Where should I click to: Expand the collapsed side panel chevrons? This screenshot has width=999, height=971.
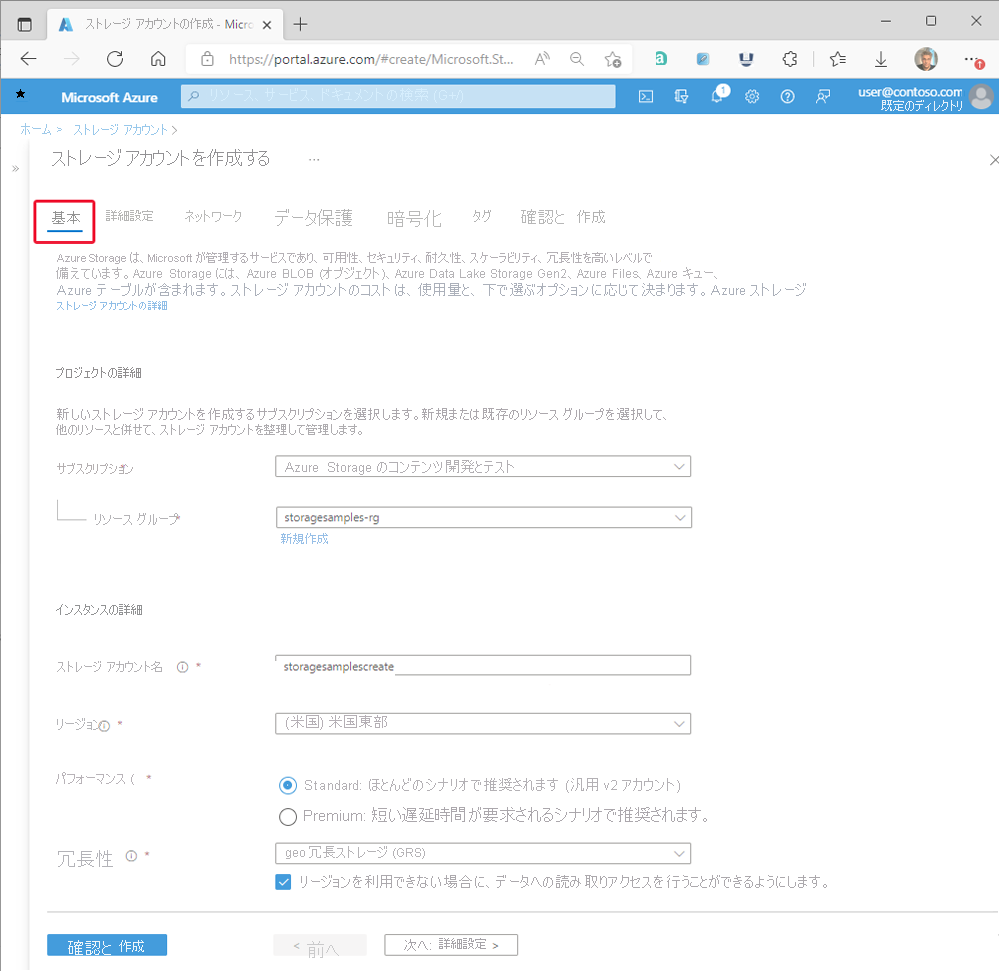pyautogui.click(x=15, y=169)
